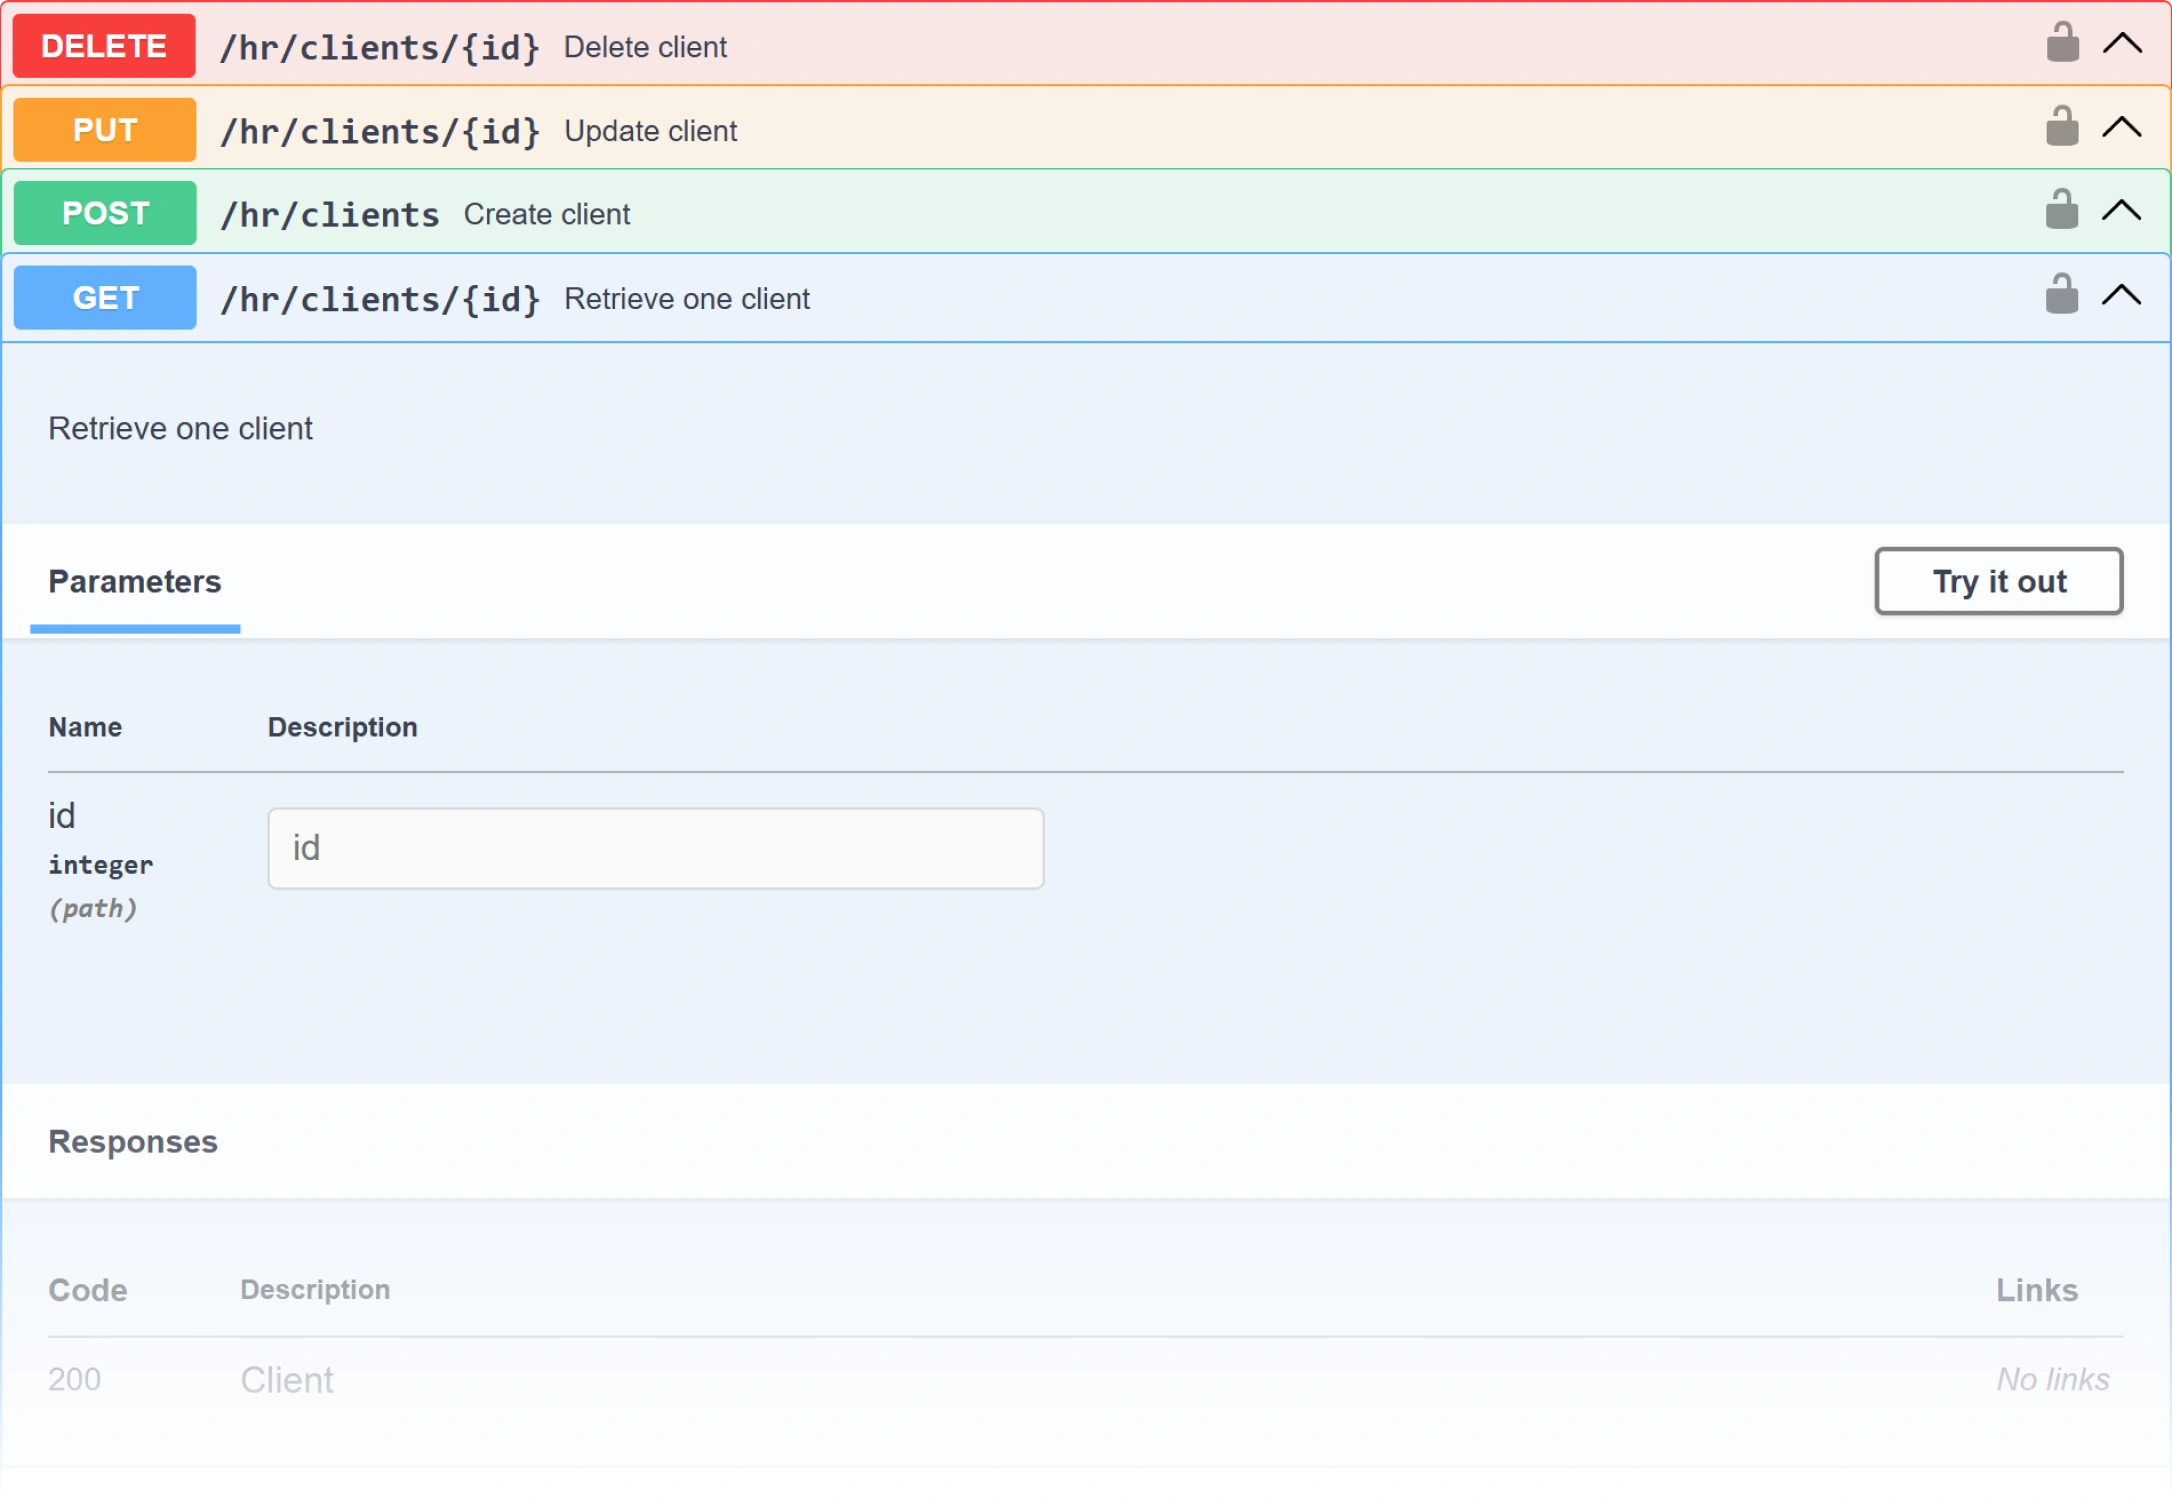Viewport: 2172px width, 1500px height.
Task: Click the Description column header in Parameters table
Action: [x=343, y=727]
